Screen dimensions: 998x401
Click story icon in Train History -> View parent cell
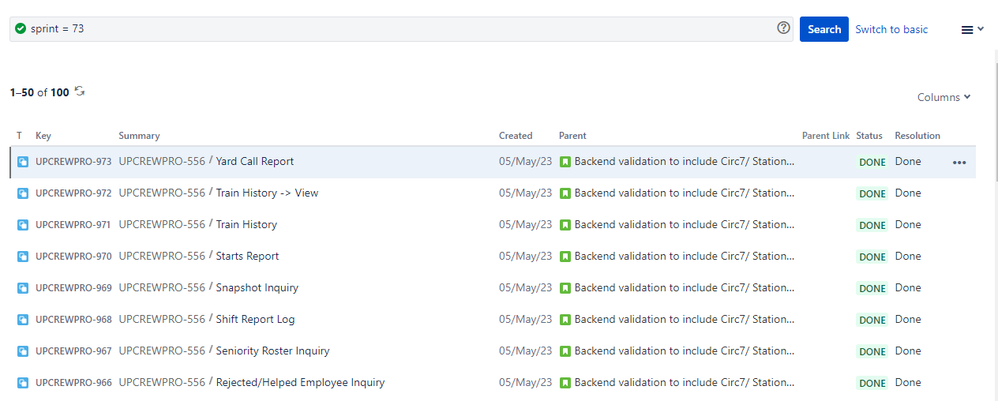tap(565, 193)
